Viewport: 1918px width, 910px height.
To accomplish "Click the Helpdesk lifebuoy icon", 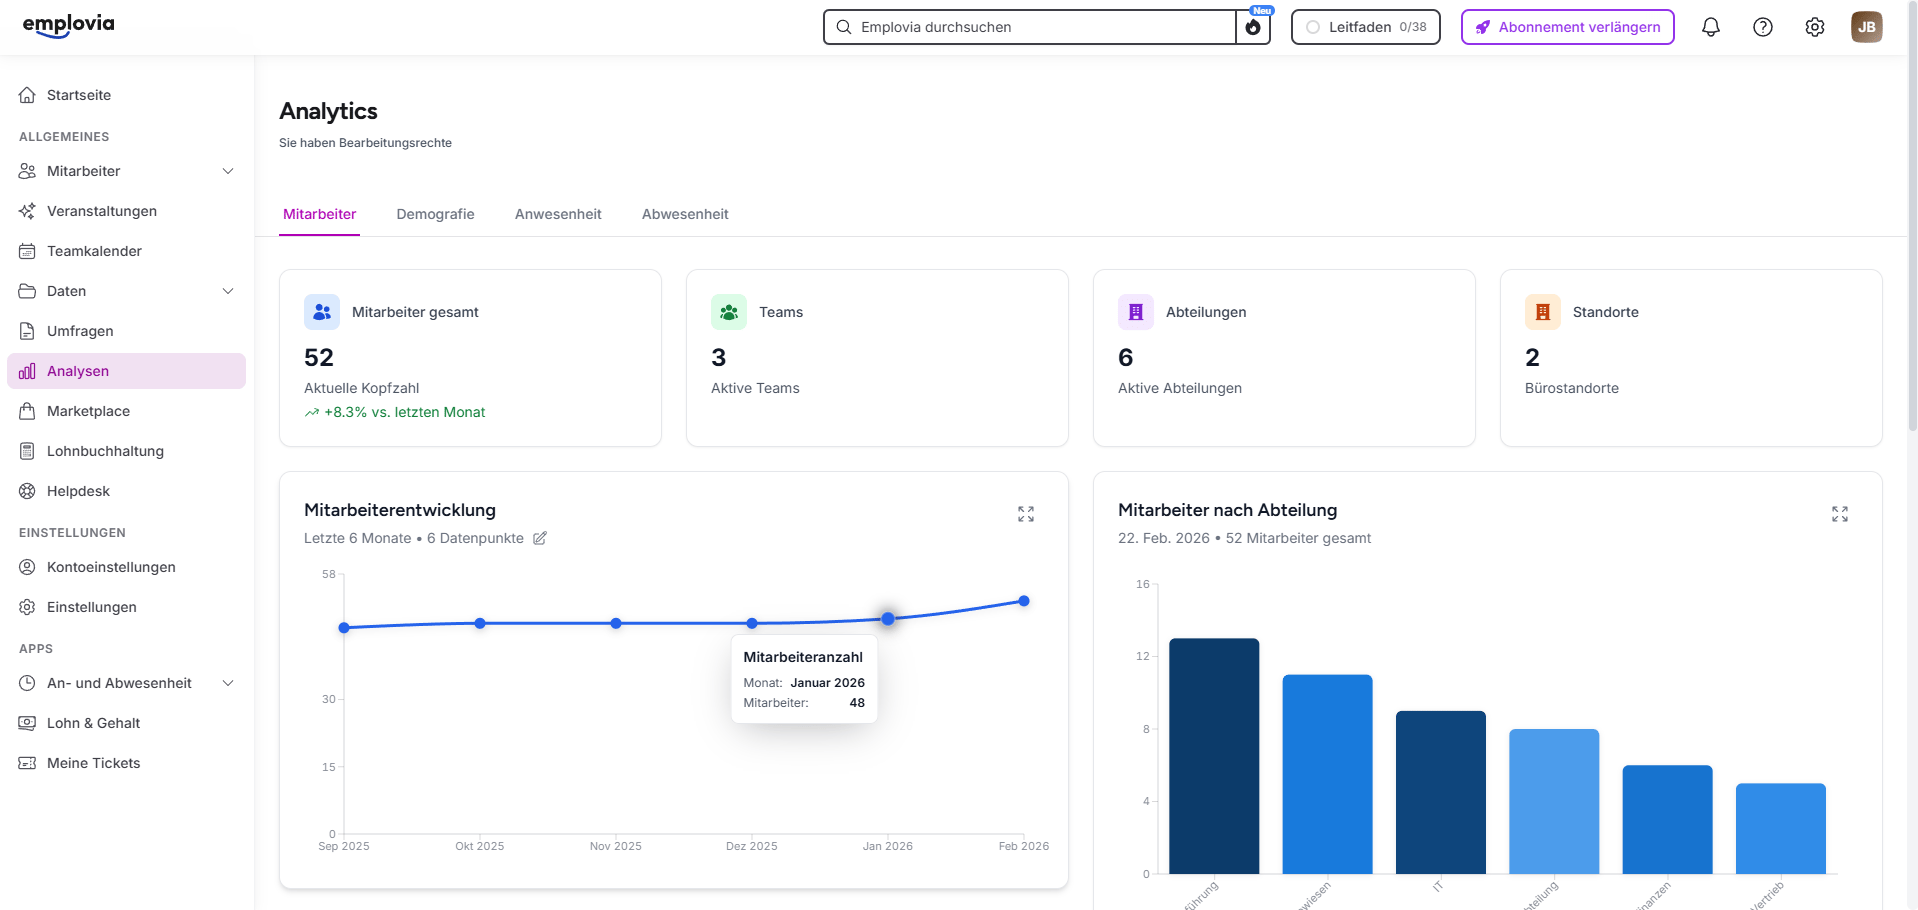I will tap(27, 491).
